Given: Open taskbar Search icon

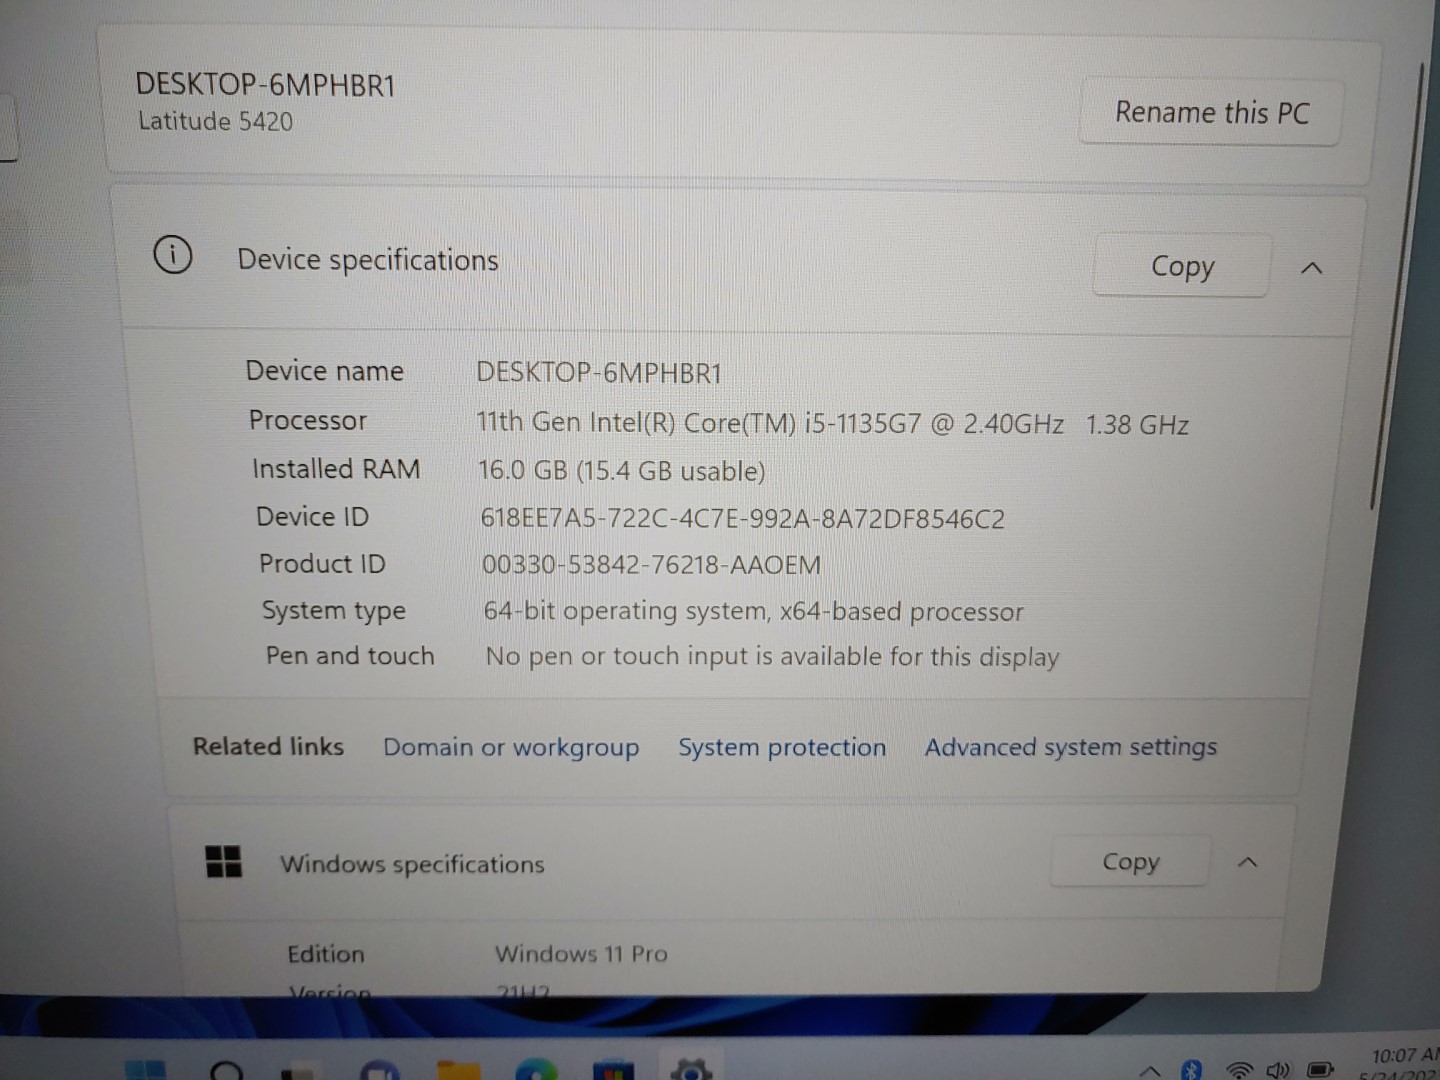Looking at the screenshot, I should [227, 1070].
